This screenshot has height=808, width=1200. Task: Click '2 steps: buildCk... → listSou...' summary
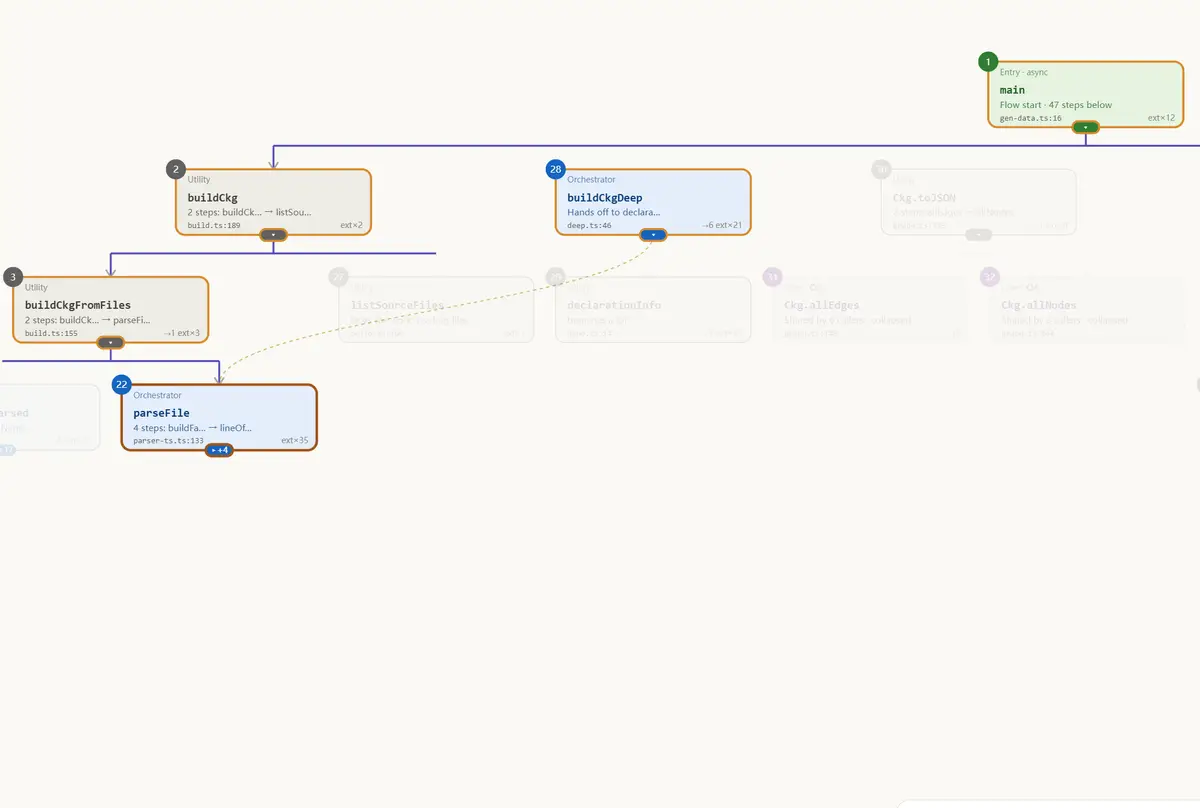point(249,212)
